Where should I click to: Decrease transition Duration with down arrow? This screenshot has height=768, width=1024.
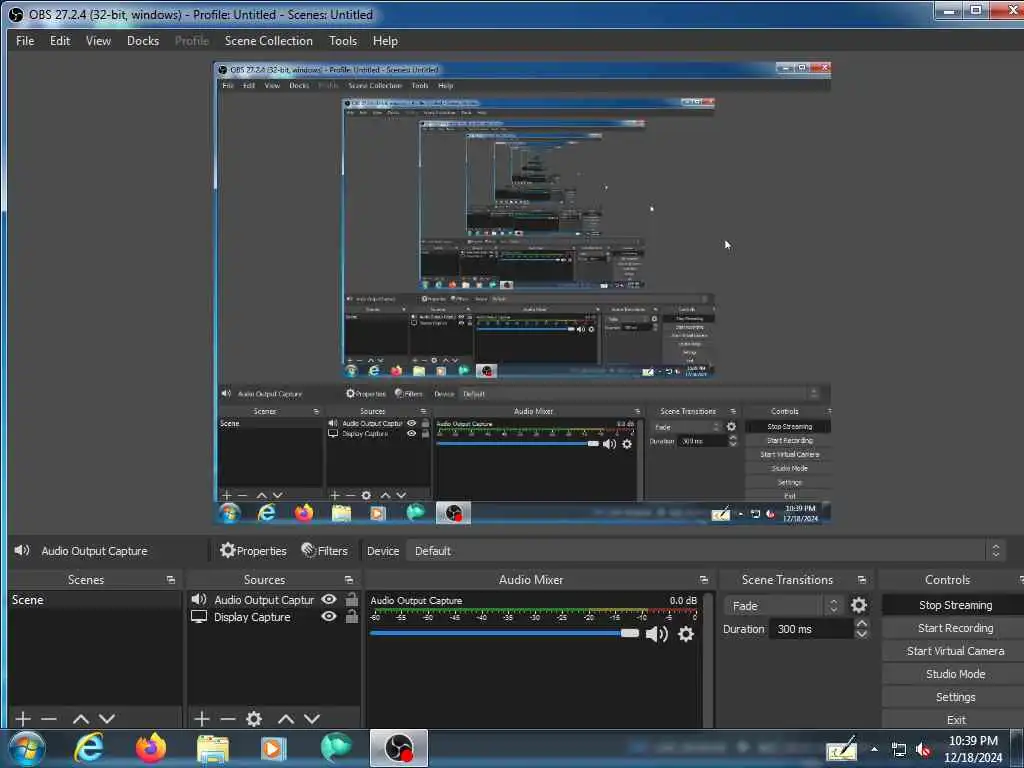[x=861, y=634]
